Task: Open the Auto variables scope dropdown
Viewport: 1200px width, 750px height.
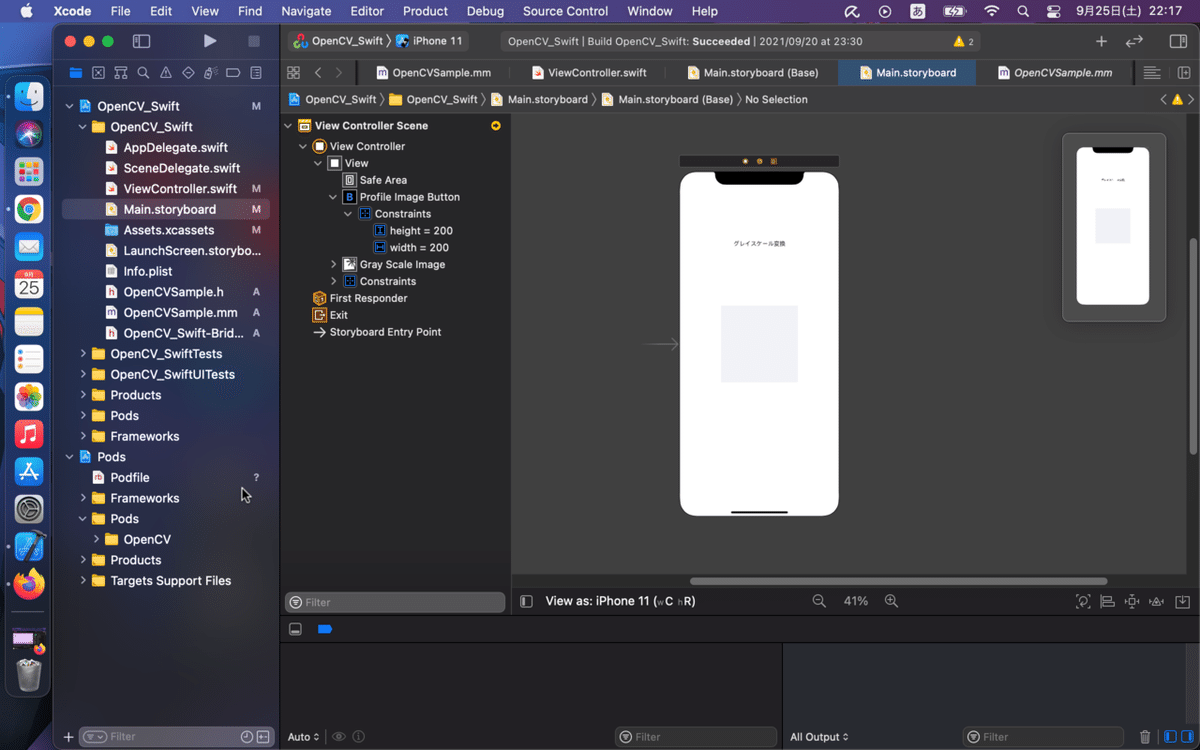Action: (x=304, y=737)
